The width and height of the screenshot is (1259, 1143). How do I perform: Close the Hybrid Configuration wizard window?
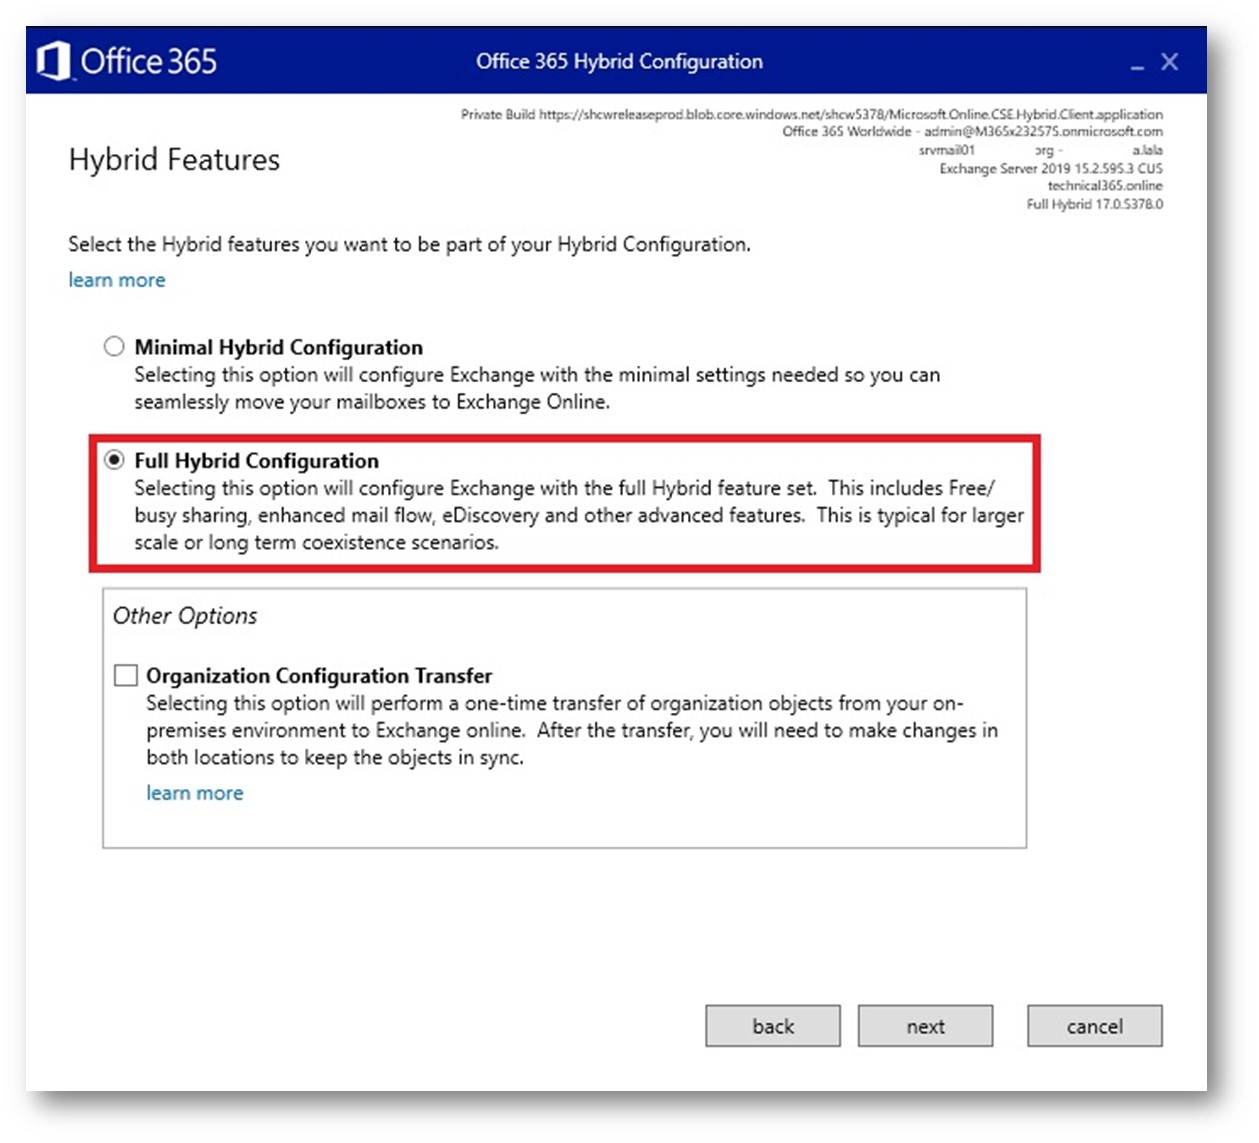[x=1169, y=62]
